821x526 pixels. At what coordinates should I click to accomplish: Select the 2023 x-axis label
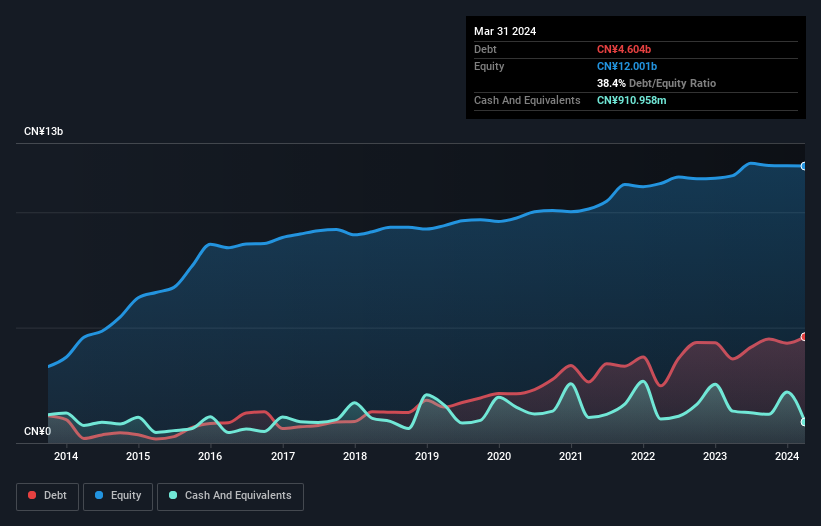coord(715,456)
